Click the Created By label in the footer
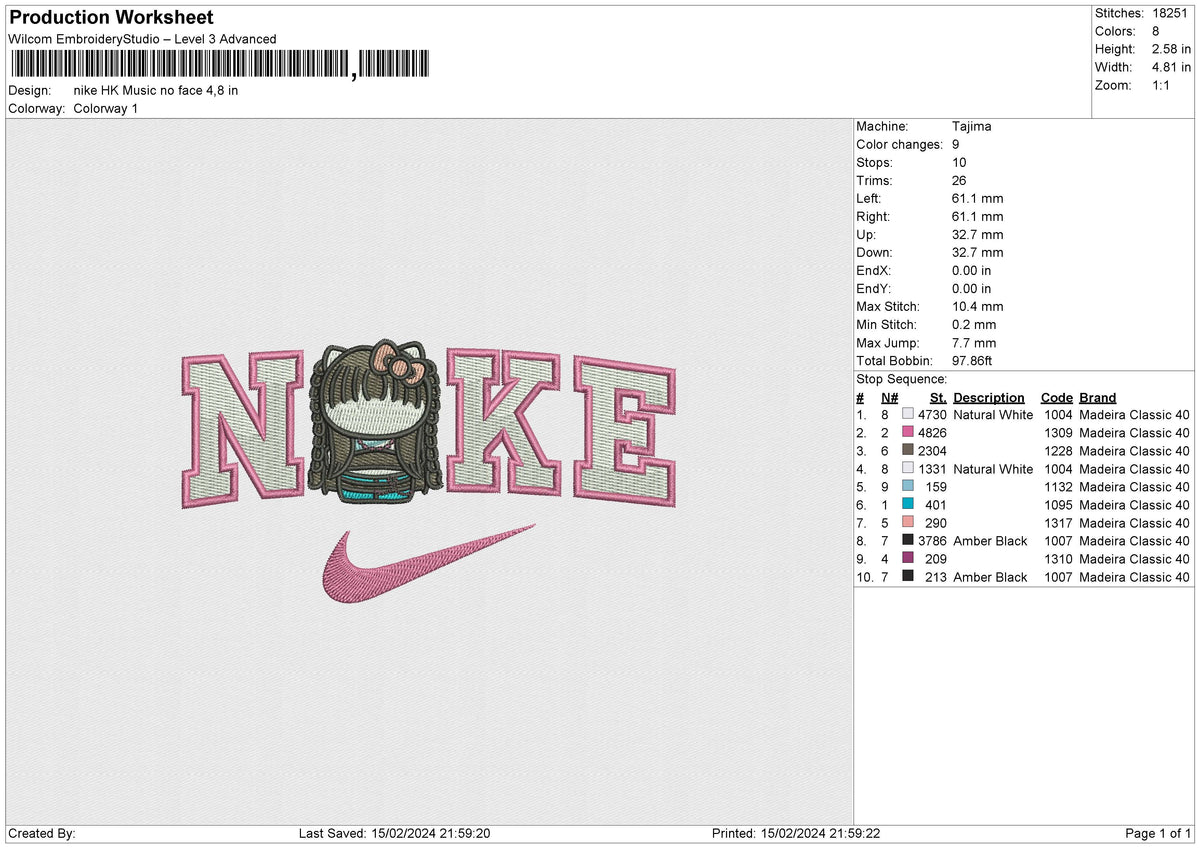The image size is (1200, 848). coord(41,834)
